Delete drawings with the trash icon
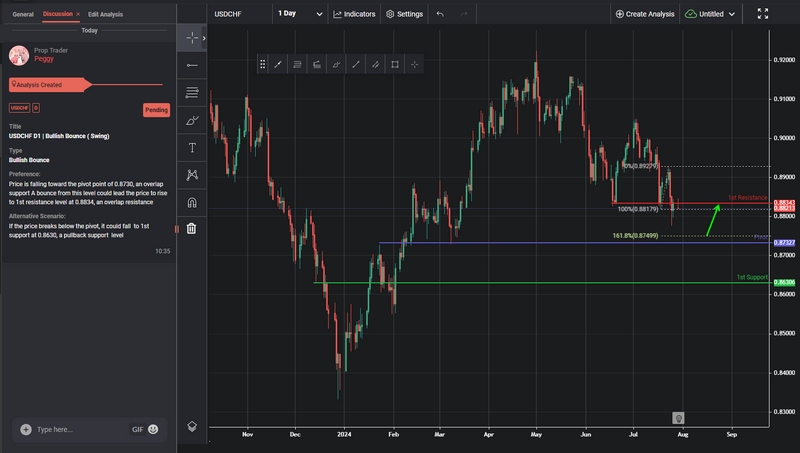The width and height of the screenshot is (800, 453). tap(191, 229)
